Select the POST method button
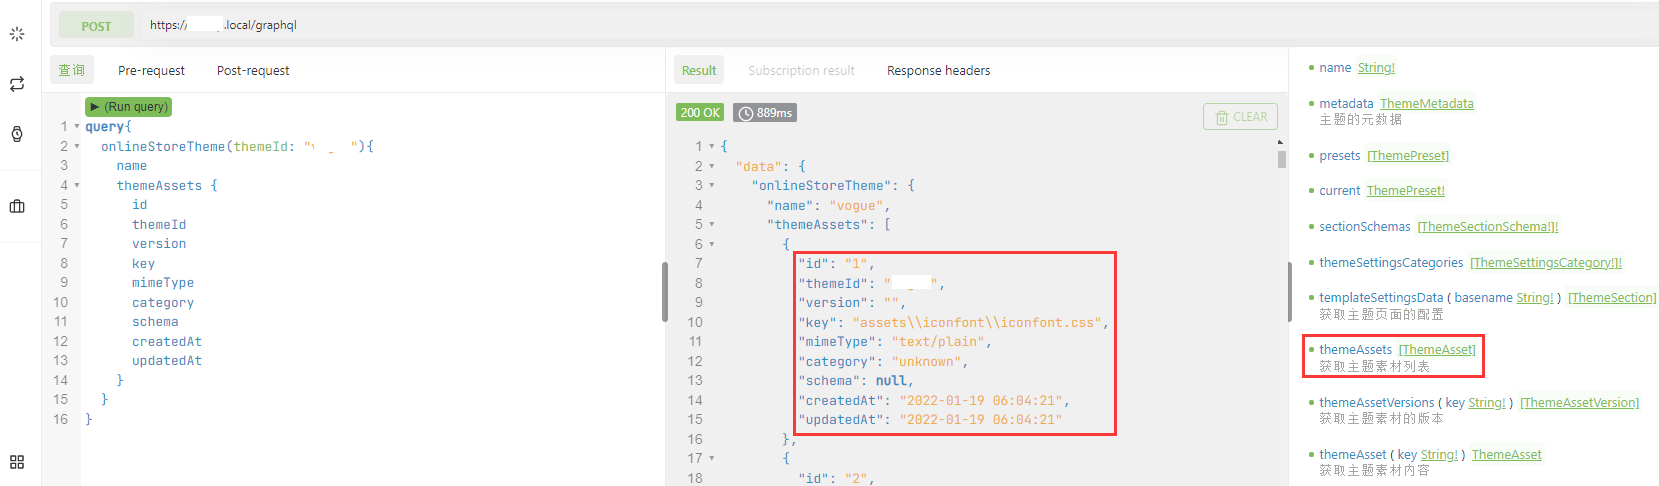 [96, 26]
